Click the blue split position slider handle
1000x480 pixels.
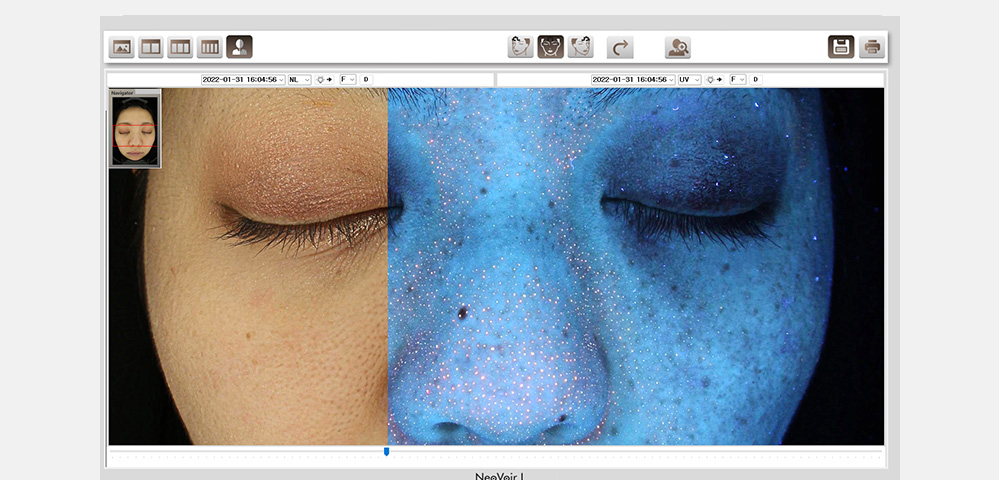click(386, 452)
